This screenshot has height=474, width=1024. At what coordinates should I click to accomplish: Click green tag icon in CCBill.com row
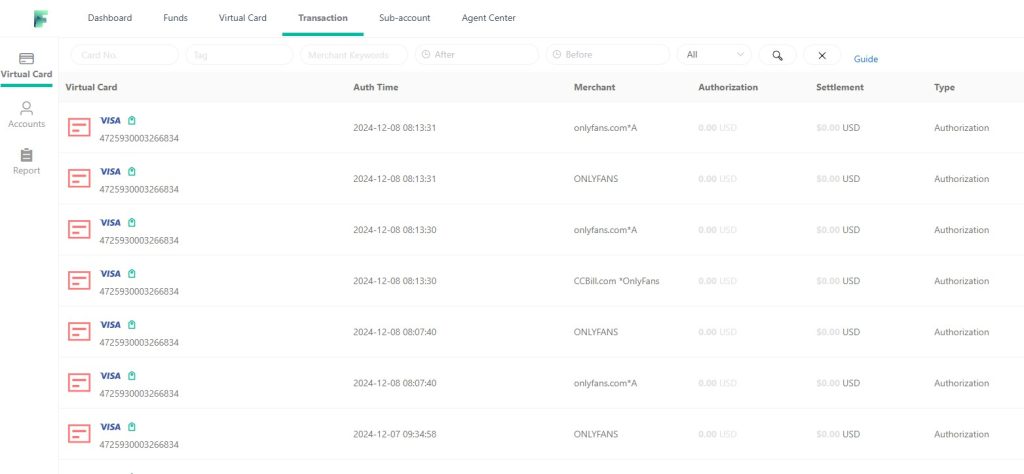(x=132, y=274)
